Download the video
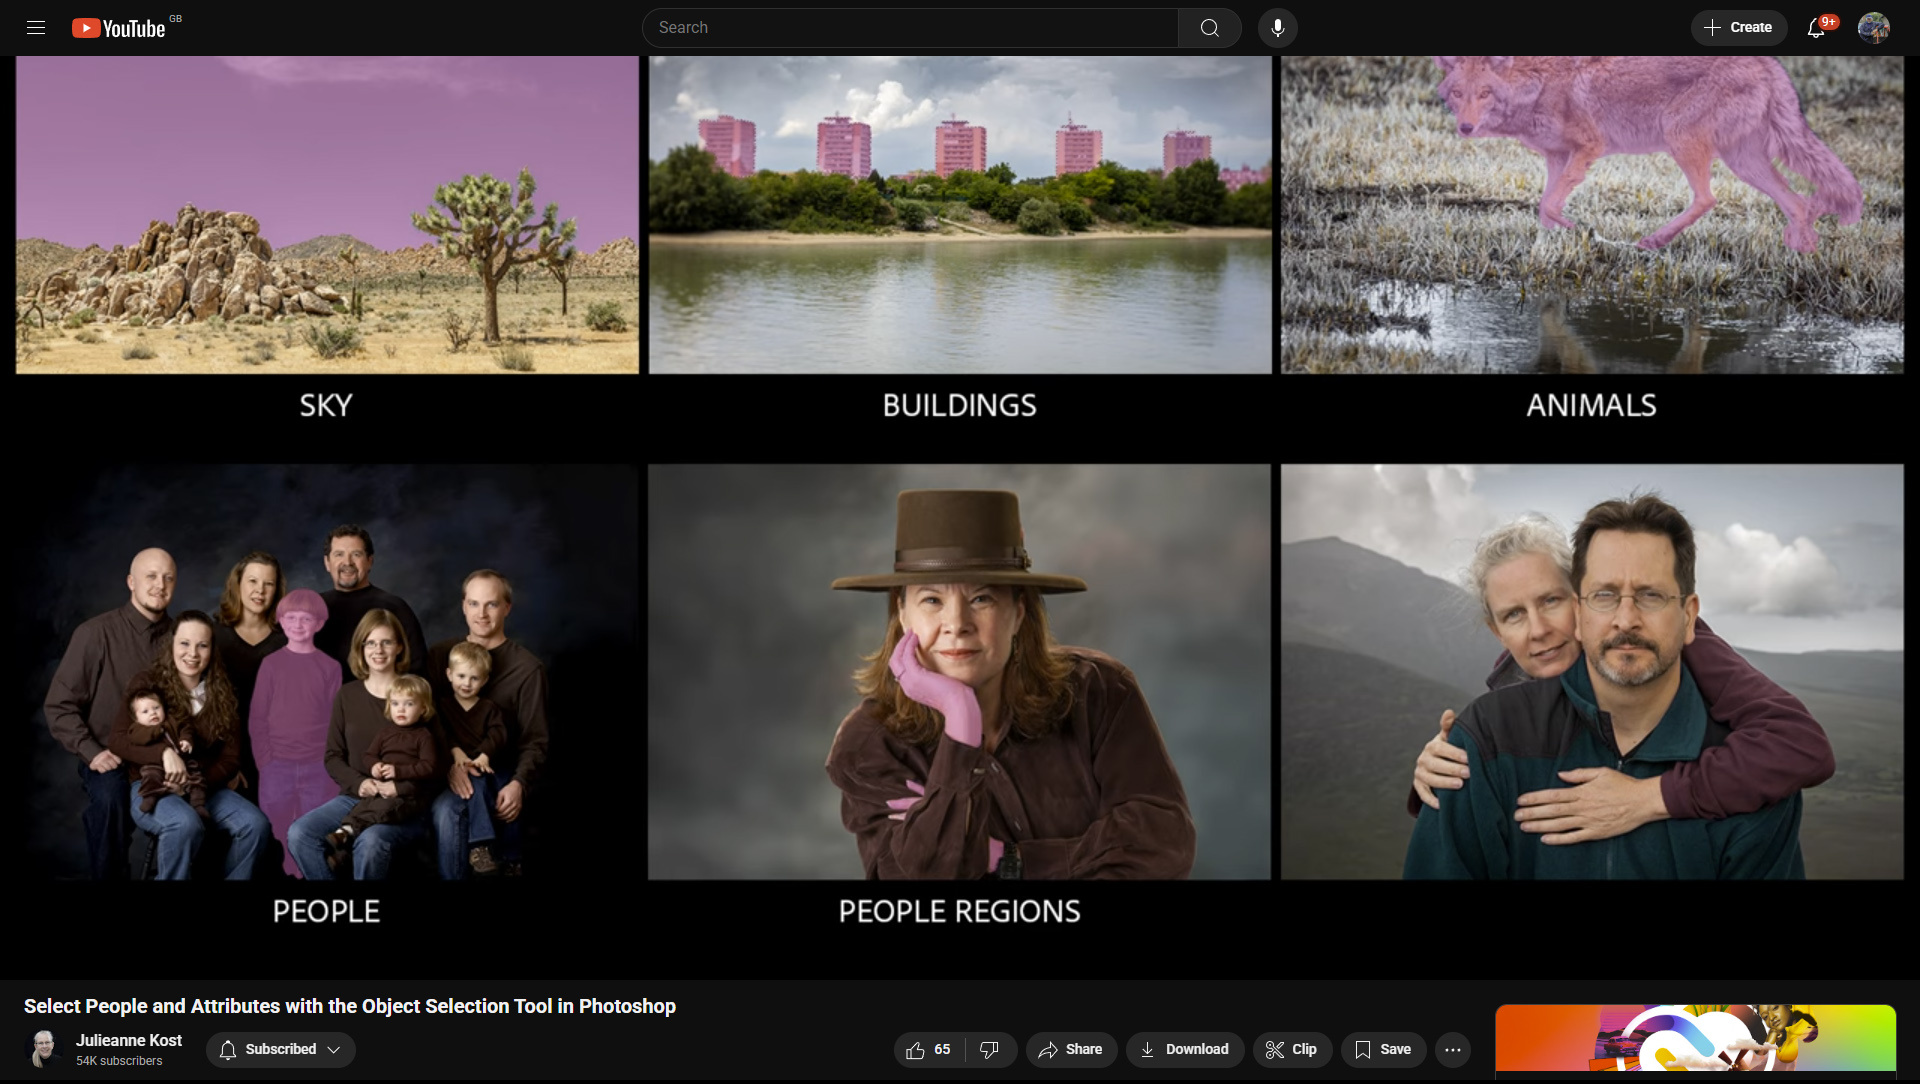The height and width of the screenshot is (1084, 1920). 1184,1049
